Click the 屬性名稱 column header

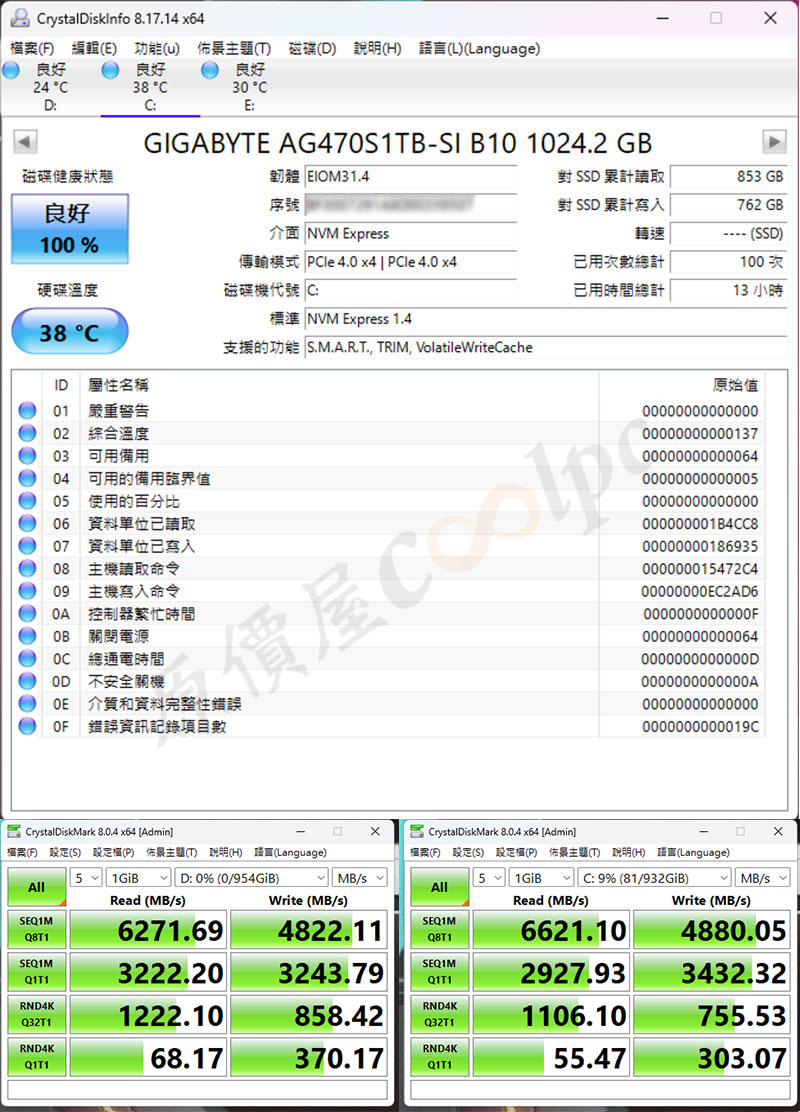(x=340, y=385)
